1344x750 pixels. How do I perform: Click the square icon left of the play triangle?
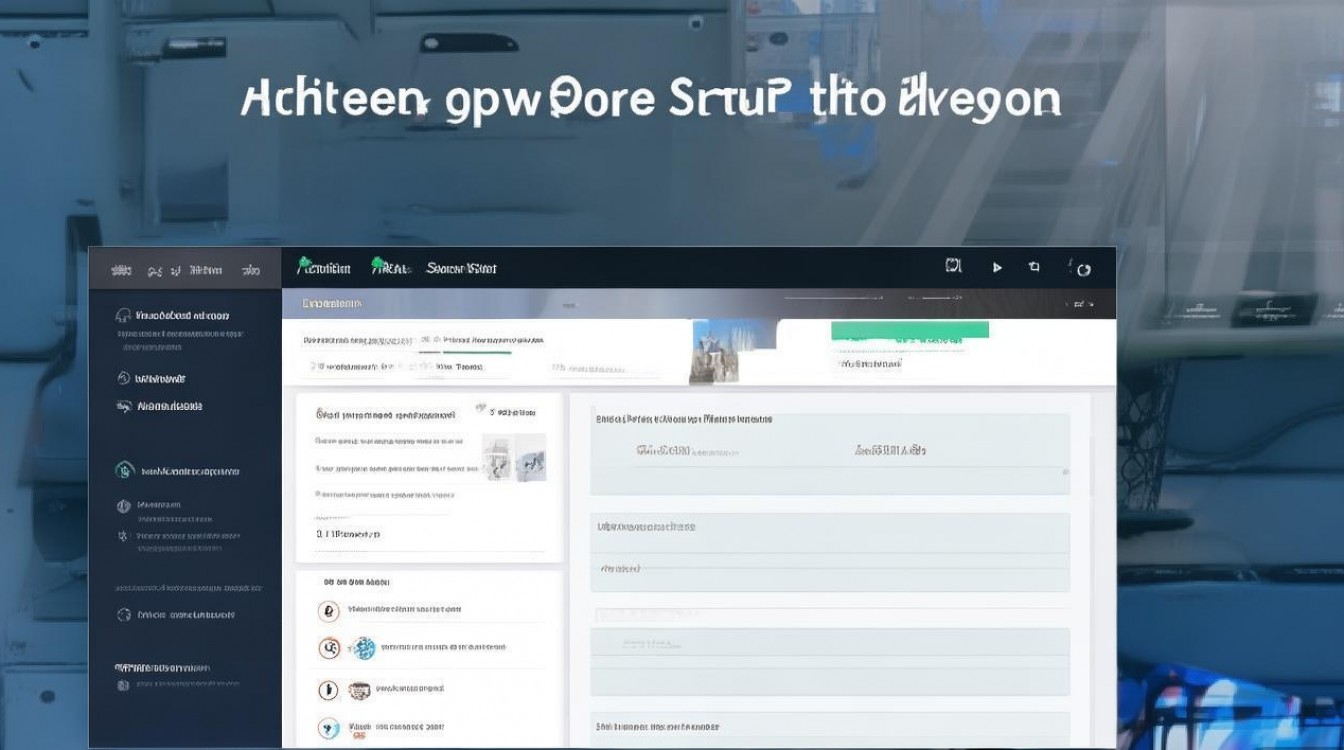click(953, 266)
